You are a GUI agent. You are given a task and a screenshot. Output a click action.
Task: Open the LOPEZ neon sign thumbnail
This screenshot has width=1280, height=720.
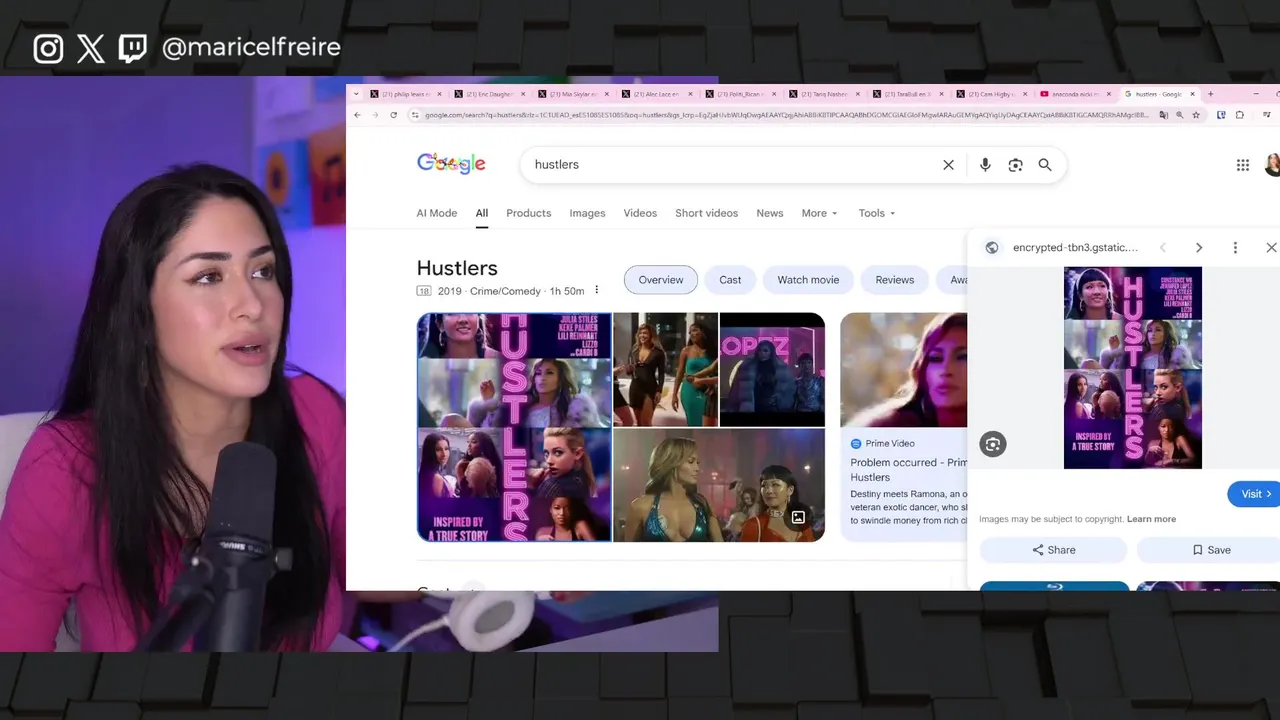pyautogui.click(x=772, y=370)
